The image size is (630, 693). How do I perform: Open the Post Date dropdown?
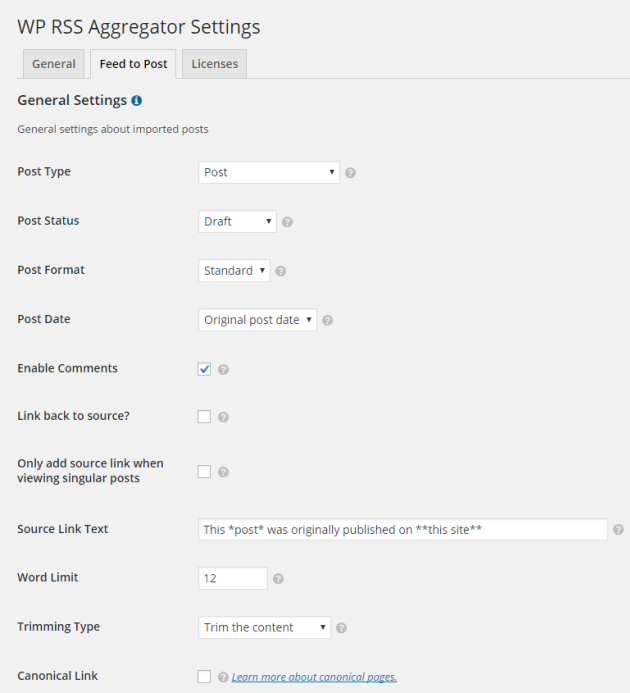coord(257,320)
